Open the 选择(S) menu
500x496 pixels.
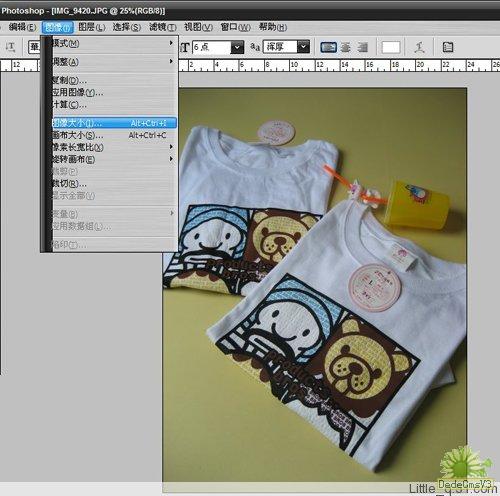pos(127,27)
